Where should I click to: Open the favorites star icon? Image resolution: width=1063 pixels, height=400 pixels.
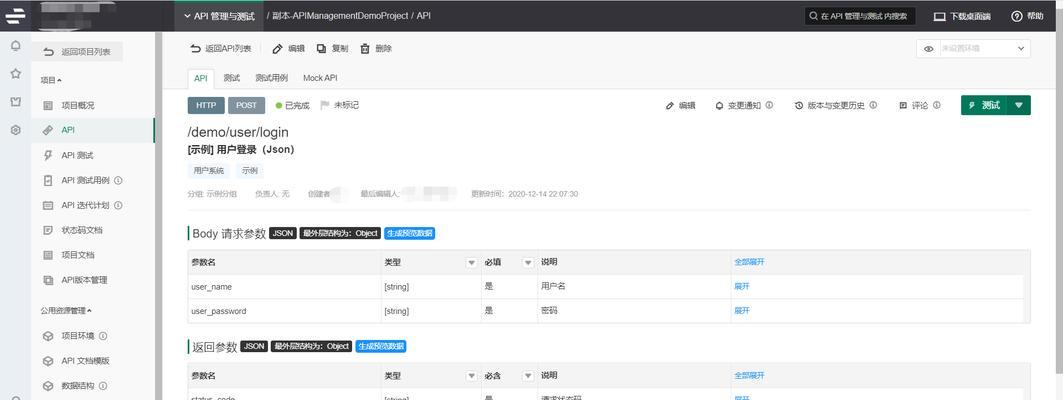15,73
